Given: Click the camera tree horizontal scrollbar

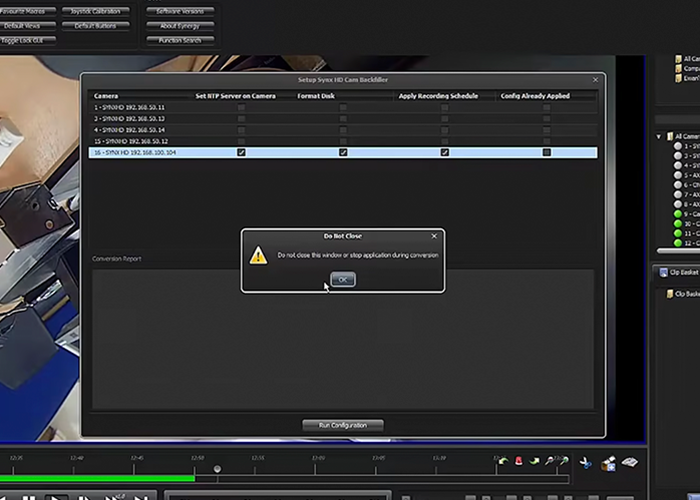Looking at the screenshot, I should click(x=679, y=251).
